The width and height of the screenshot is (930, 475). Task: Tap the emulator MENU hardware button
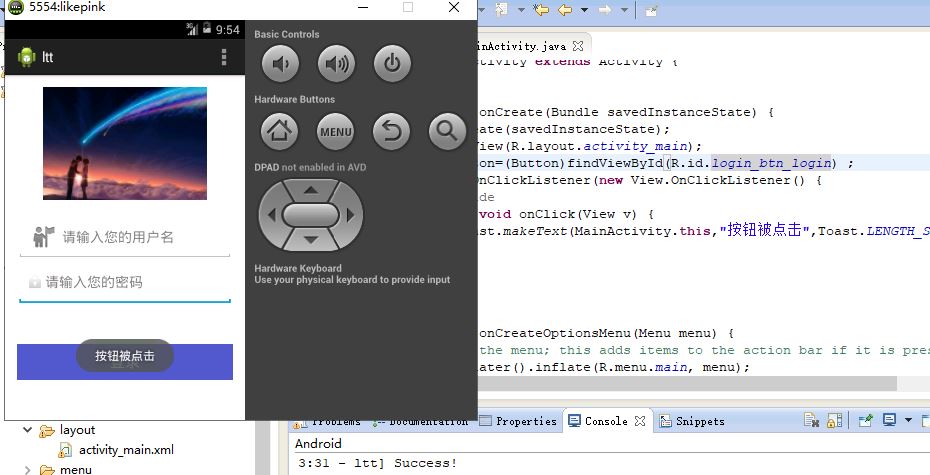(336, 131)
